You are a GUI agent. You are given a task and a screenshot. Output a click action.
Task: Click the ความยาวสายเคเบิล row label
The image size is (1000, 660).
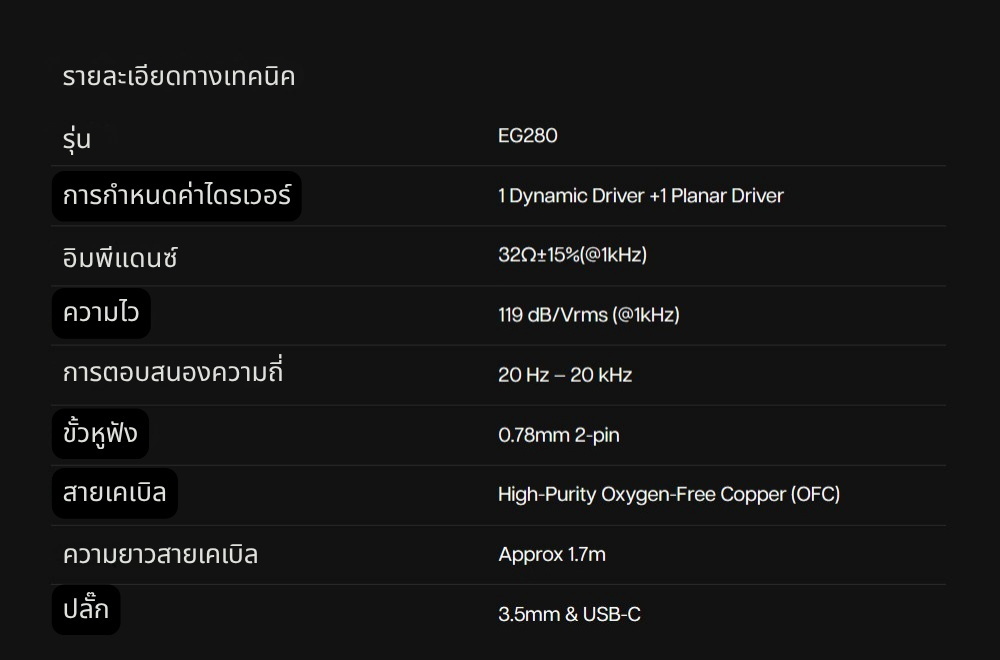point(160,554)
